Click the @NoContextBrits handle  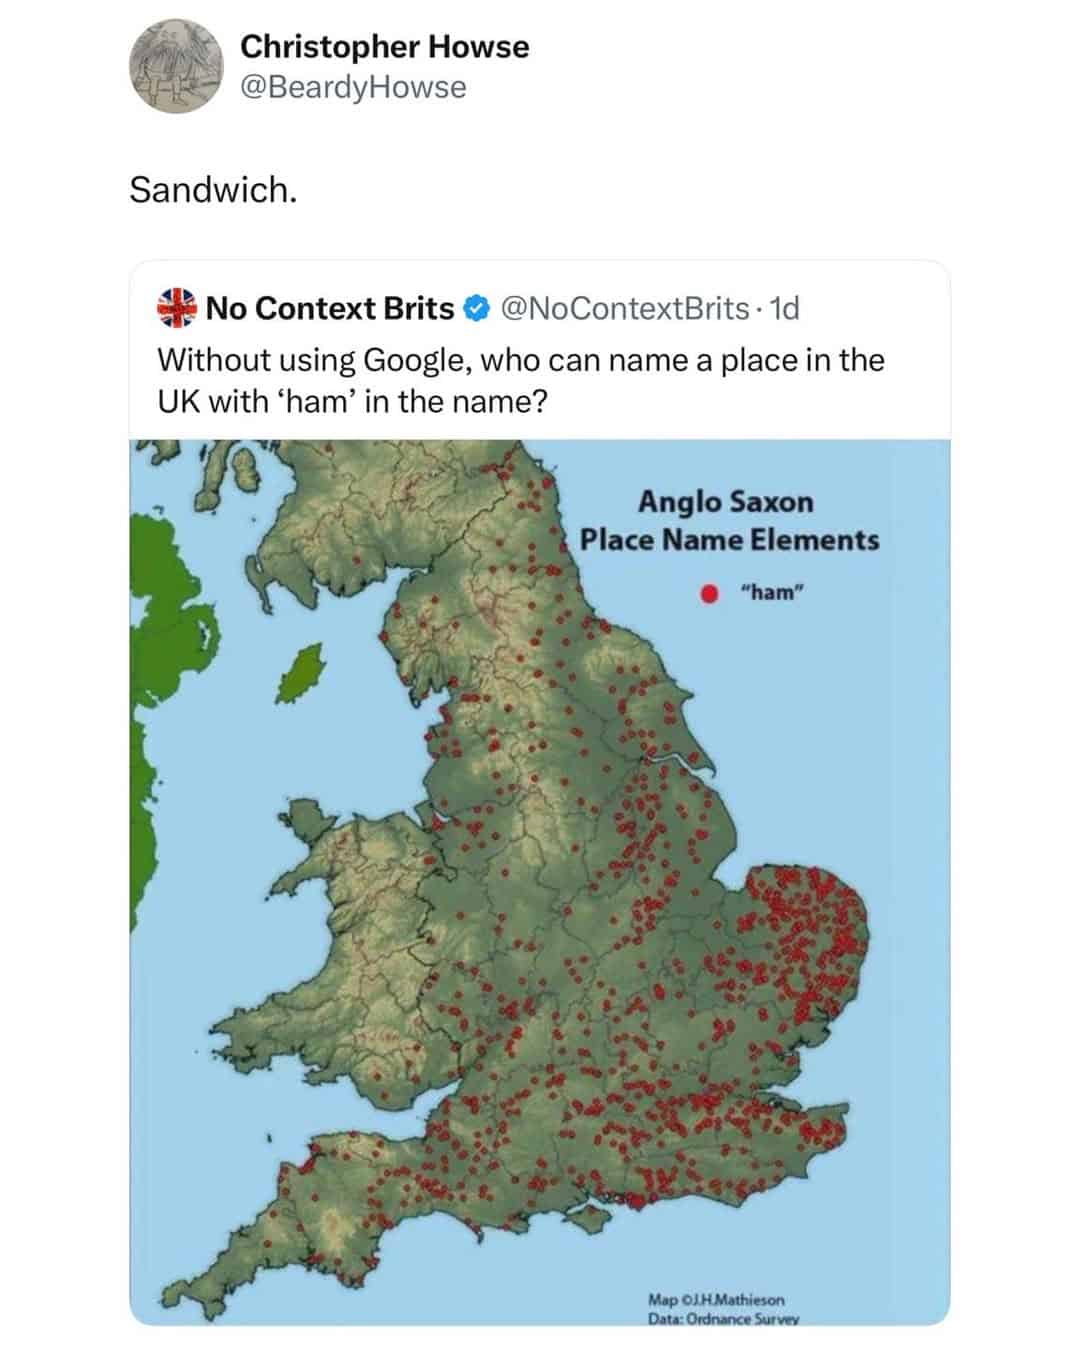[623, 309]
